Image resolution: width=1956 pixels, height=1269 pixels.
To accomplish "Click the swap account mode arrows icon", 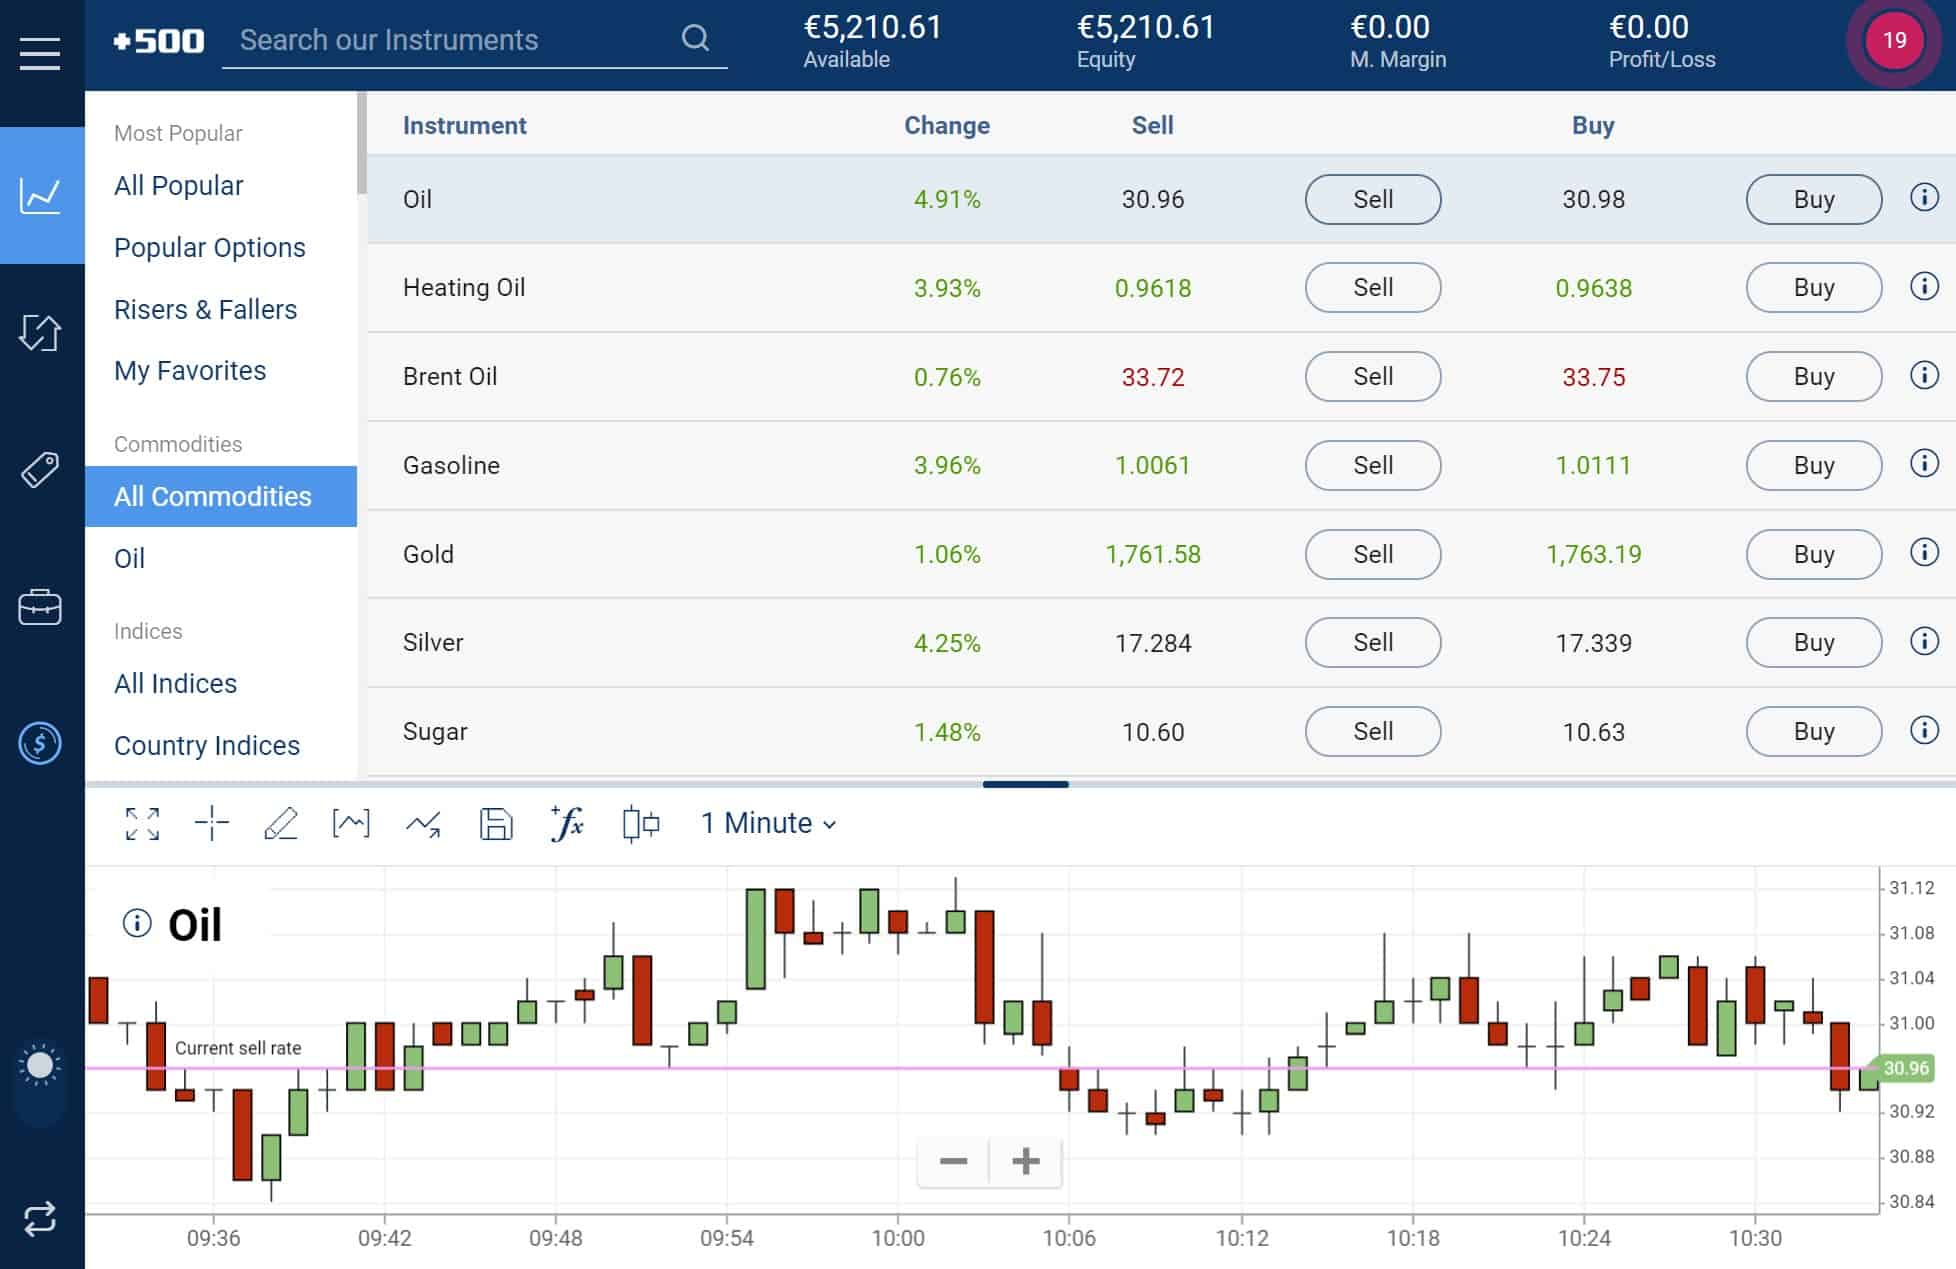I will 40,1218.
